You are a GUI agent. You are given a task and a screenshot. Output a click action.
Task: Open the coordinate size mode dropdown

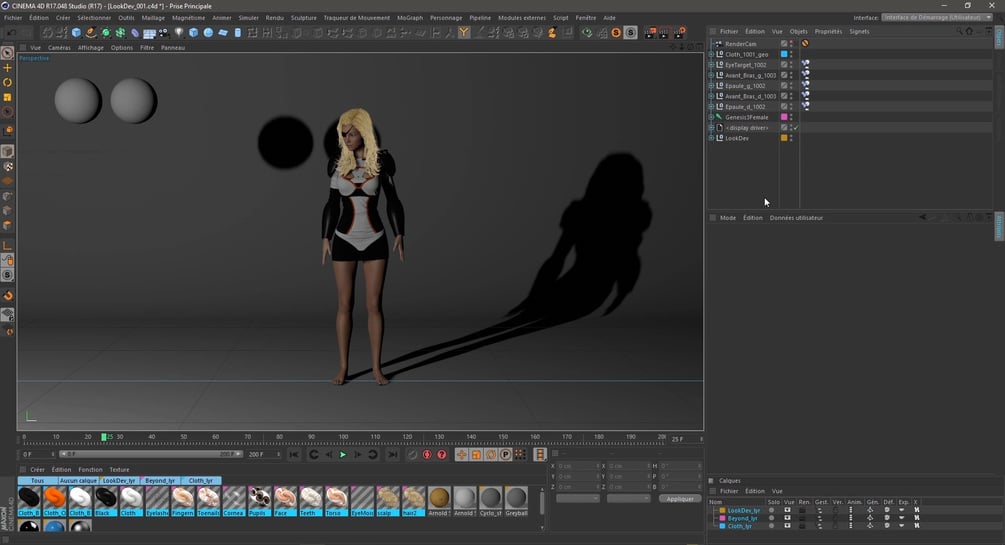click(x=628, y=498)
